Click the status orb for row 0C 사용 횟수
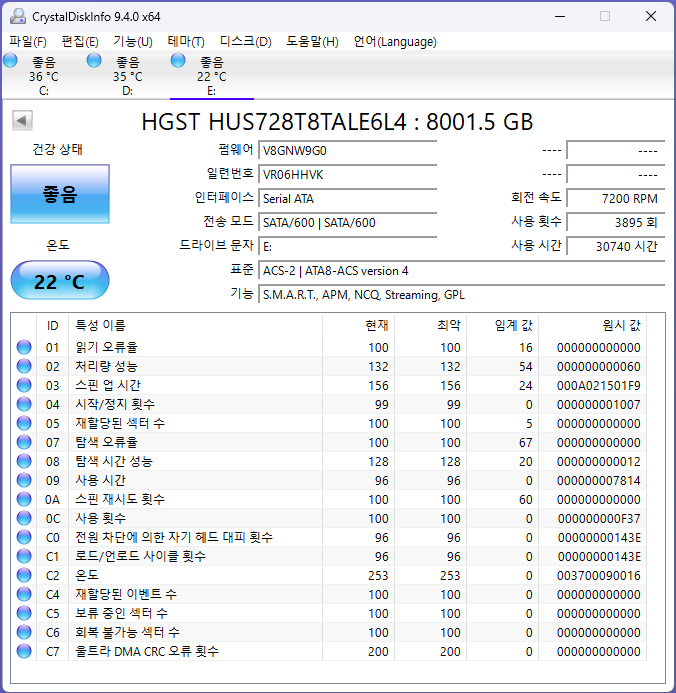This screenshot has width=676, height=693. [x=24, y=518]
